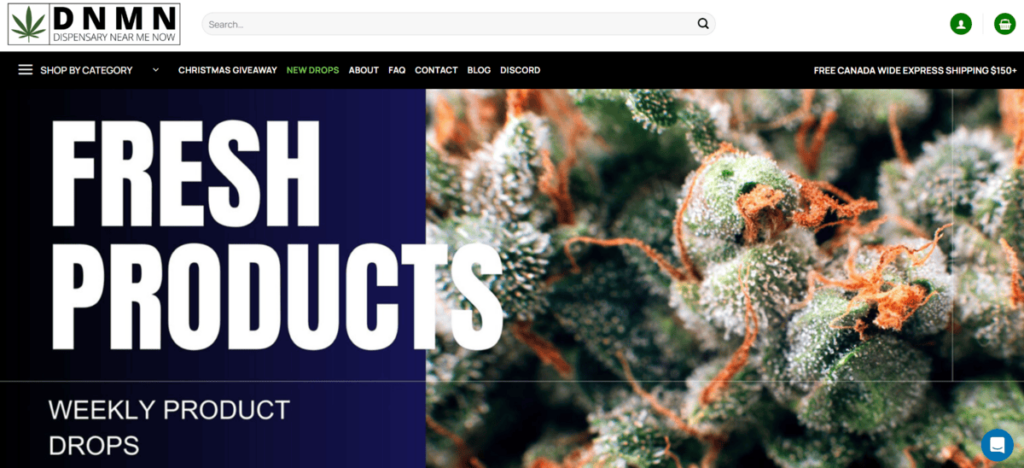Screen dimensions: 1024x468
Task: Click the Weekly Product Drops text
Action: [x=168, y=428]
